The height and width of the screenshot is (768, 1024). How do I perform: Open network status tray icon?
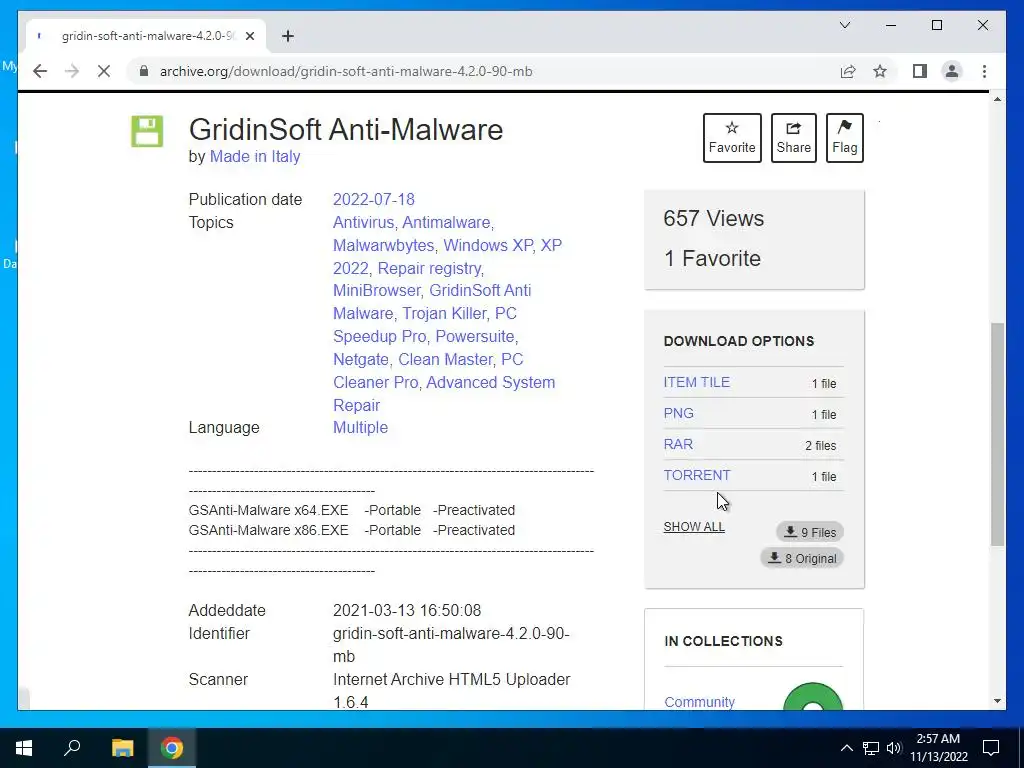coord(871,748)
